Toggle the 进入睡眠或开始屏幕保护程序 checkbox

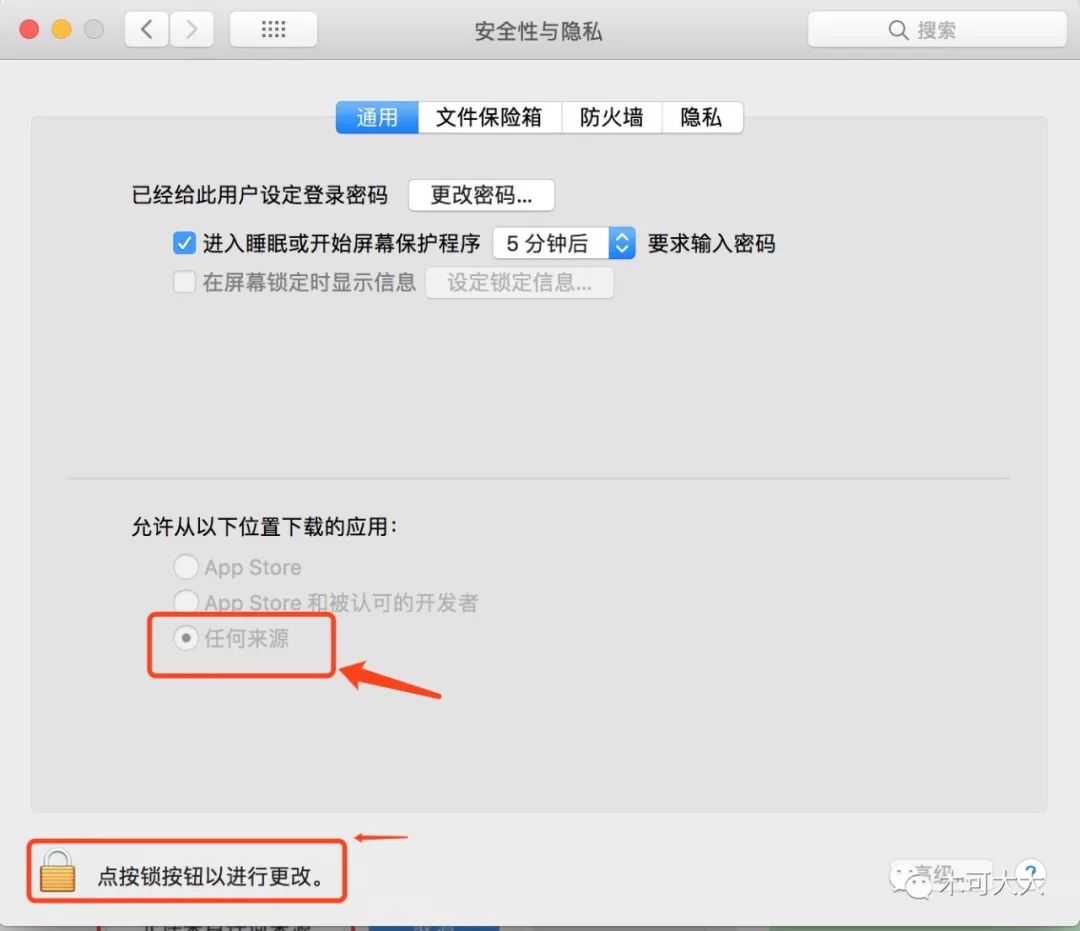coord(184,243)
